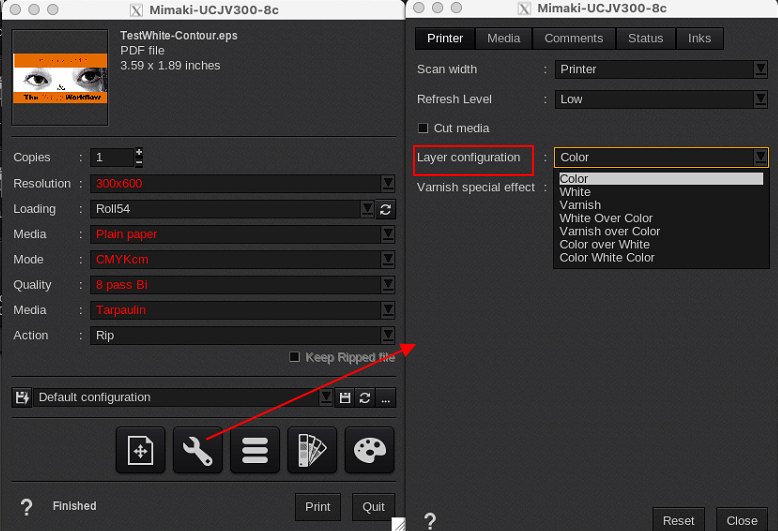Open the color palette icon
The height and width of the screenshot is (531, 778).
[x=370, y=450]
